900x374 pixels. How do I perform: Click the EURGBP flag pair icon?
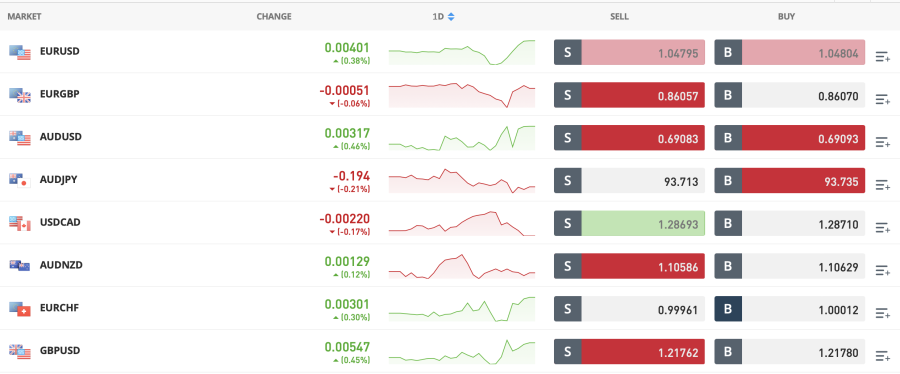pos(20,95)
